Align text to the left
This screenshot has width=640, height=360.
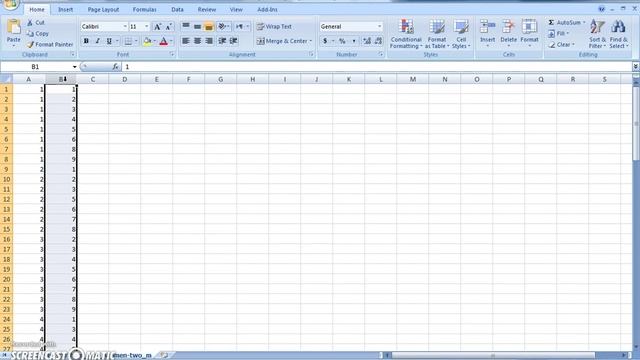point(186,41)
